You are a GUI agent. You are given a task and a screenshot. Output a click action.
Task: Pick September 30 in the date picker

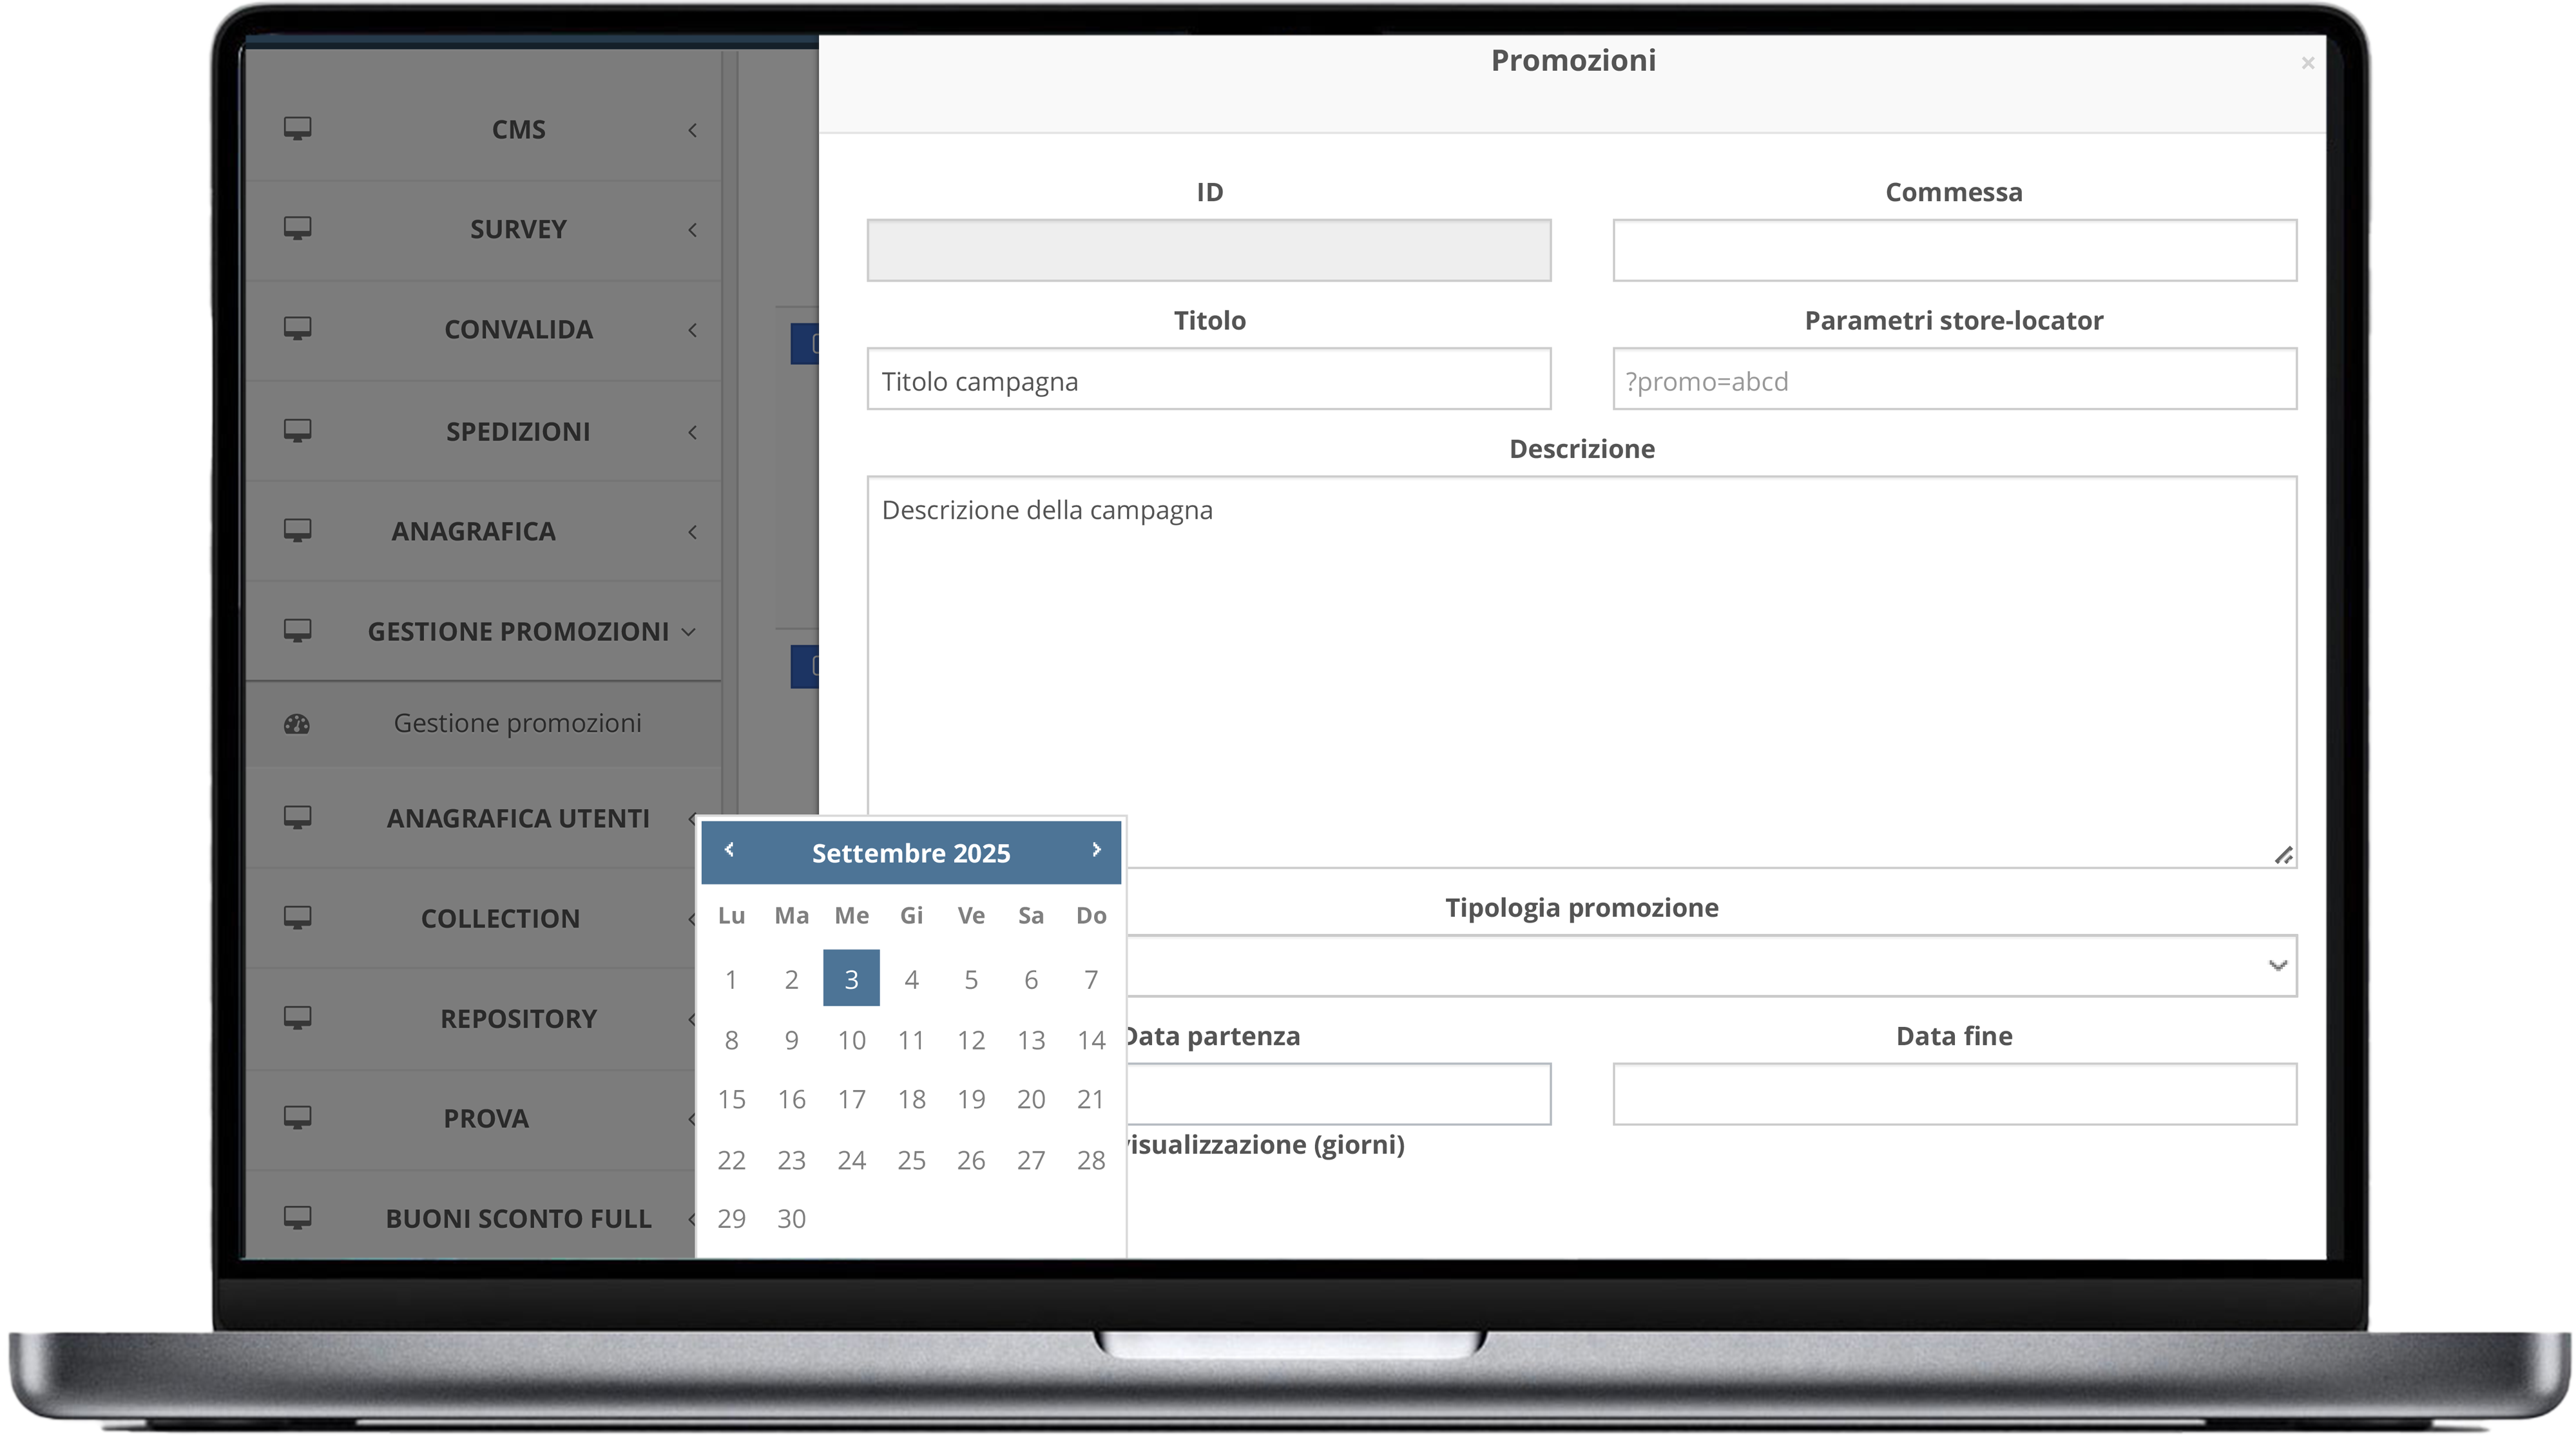[791, 1219]
